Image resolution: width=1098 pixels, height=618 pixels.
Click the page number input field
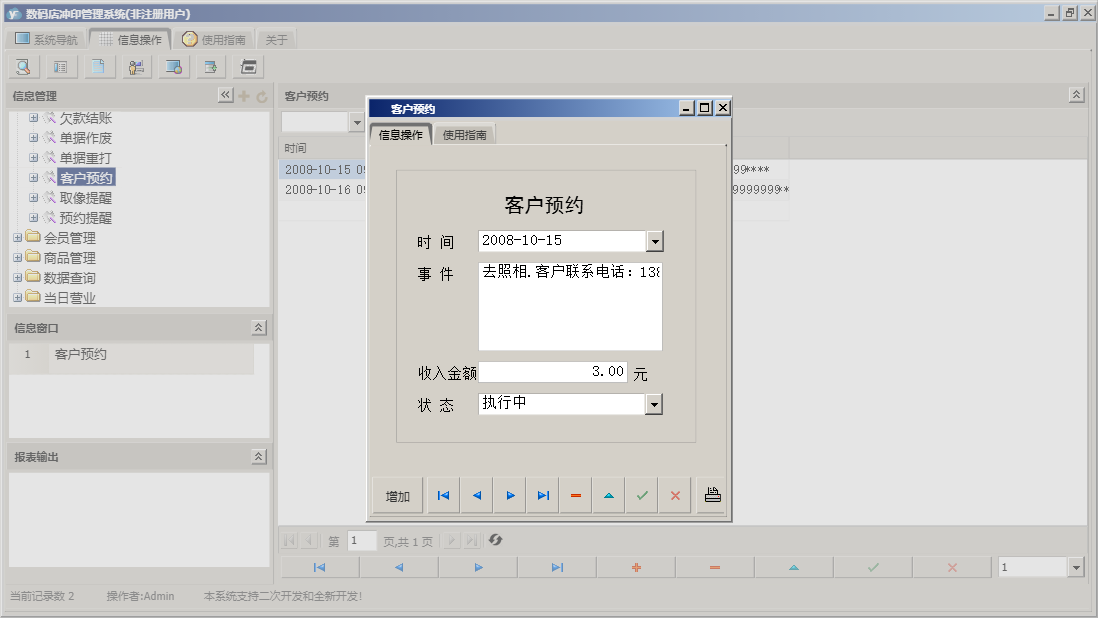[x=361, y=541]
